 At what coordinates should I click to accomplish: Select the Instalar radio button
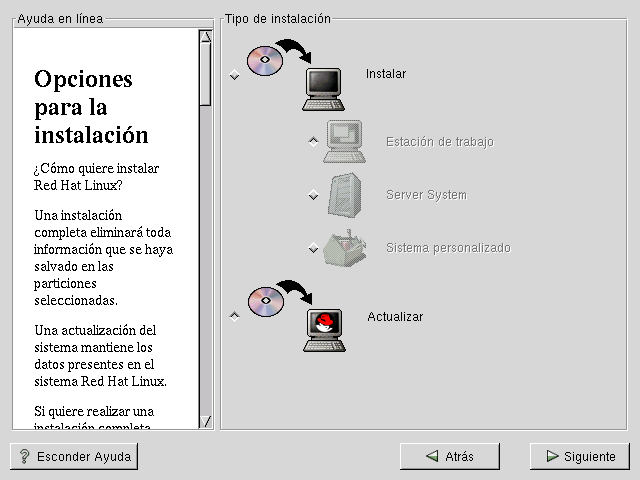(234, 75)
